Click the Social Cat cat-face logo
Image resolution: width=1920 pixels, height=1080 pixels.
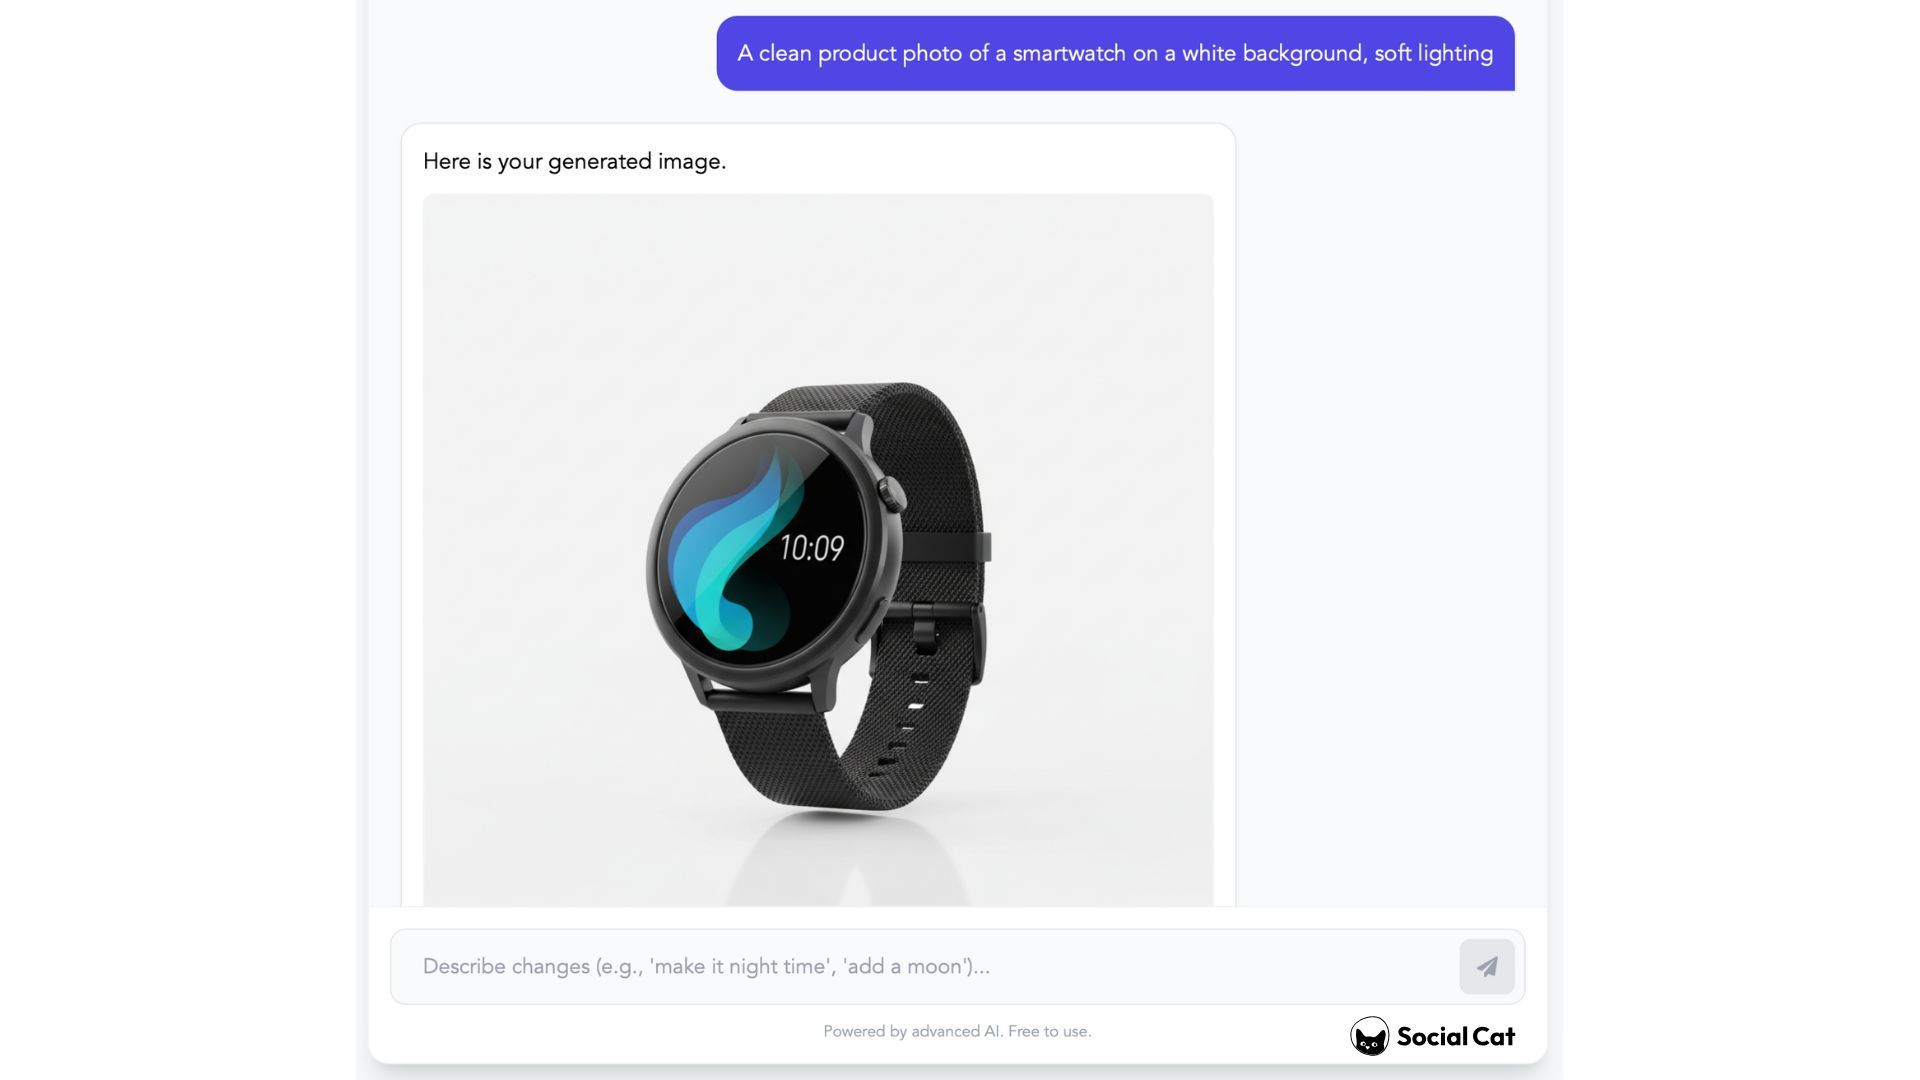[1369, 1036]
